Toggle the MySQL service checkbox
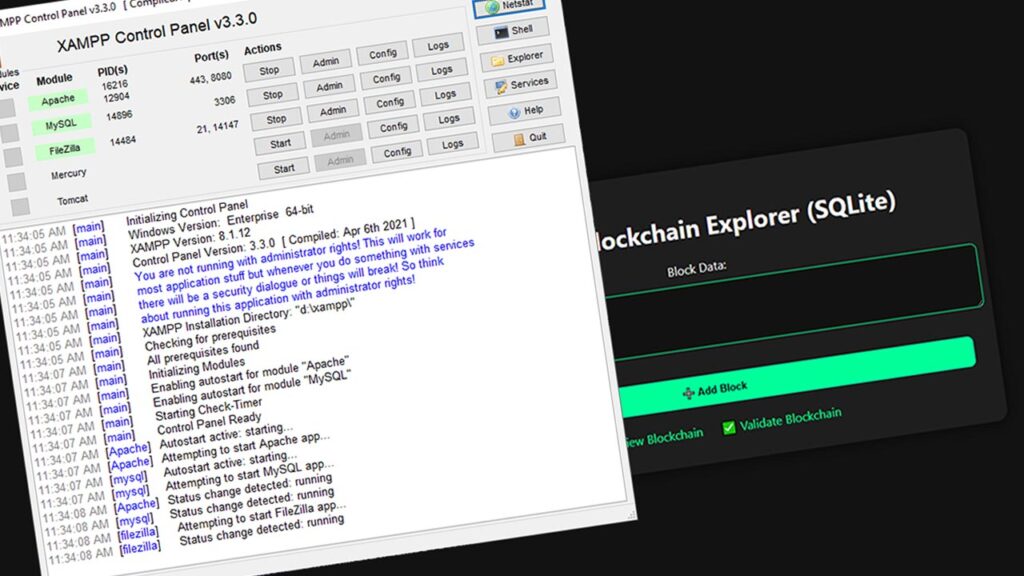Image resolution: width=1024 pixels, height=576 pixels. (9, 133)
